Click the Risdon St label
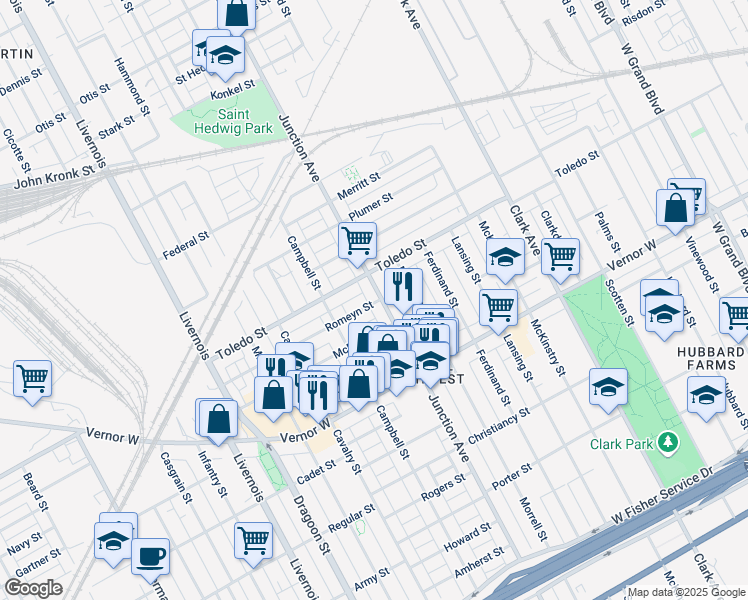Image resolution: width=748 pixels, height=600 pixels. pyautogui.click(x=644, y=13)
